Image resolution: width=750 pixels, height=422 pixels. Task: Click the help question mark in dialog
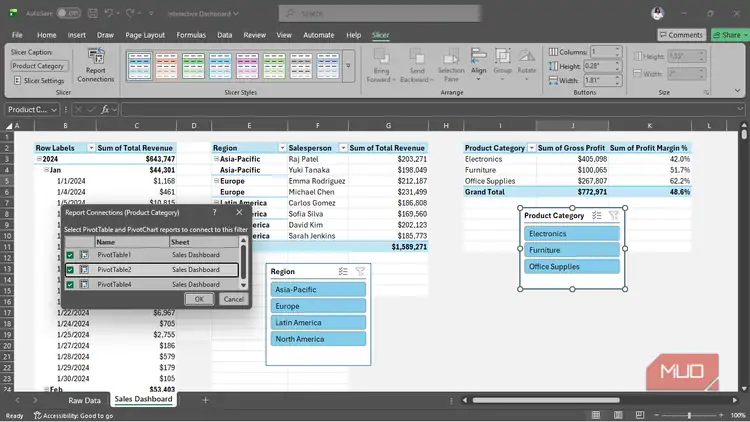click(x=215, y=212)
